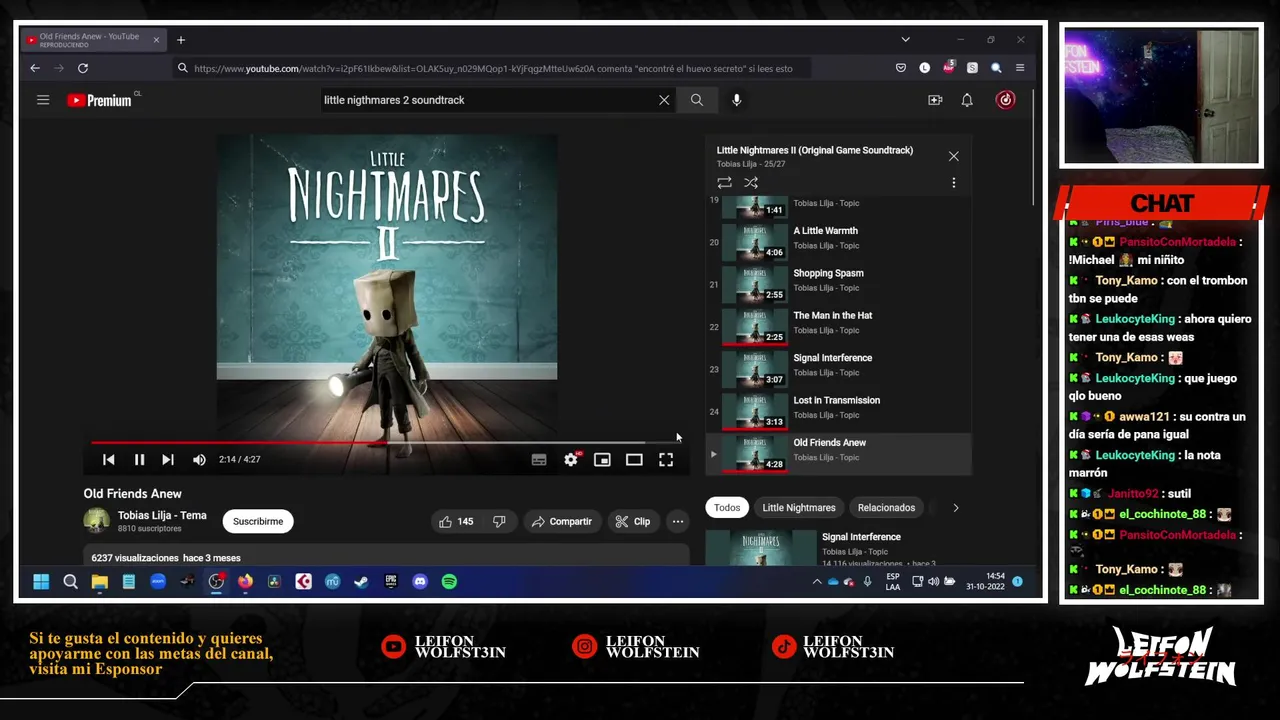Viewport: 1280px width, 720px height.
Task: Select Old Friends Anew playlist entry
Action: click(838, 454)
